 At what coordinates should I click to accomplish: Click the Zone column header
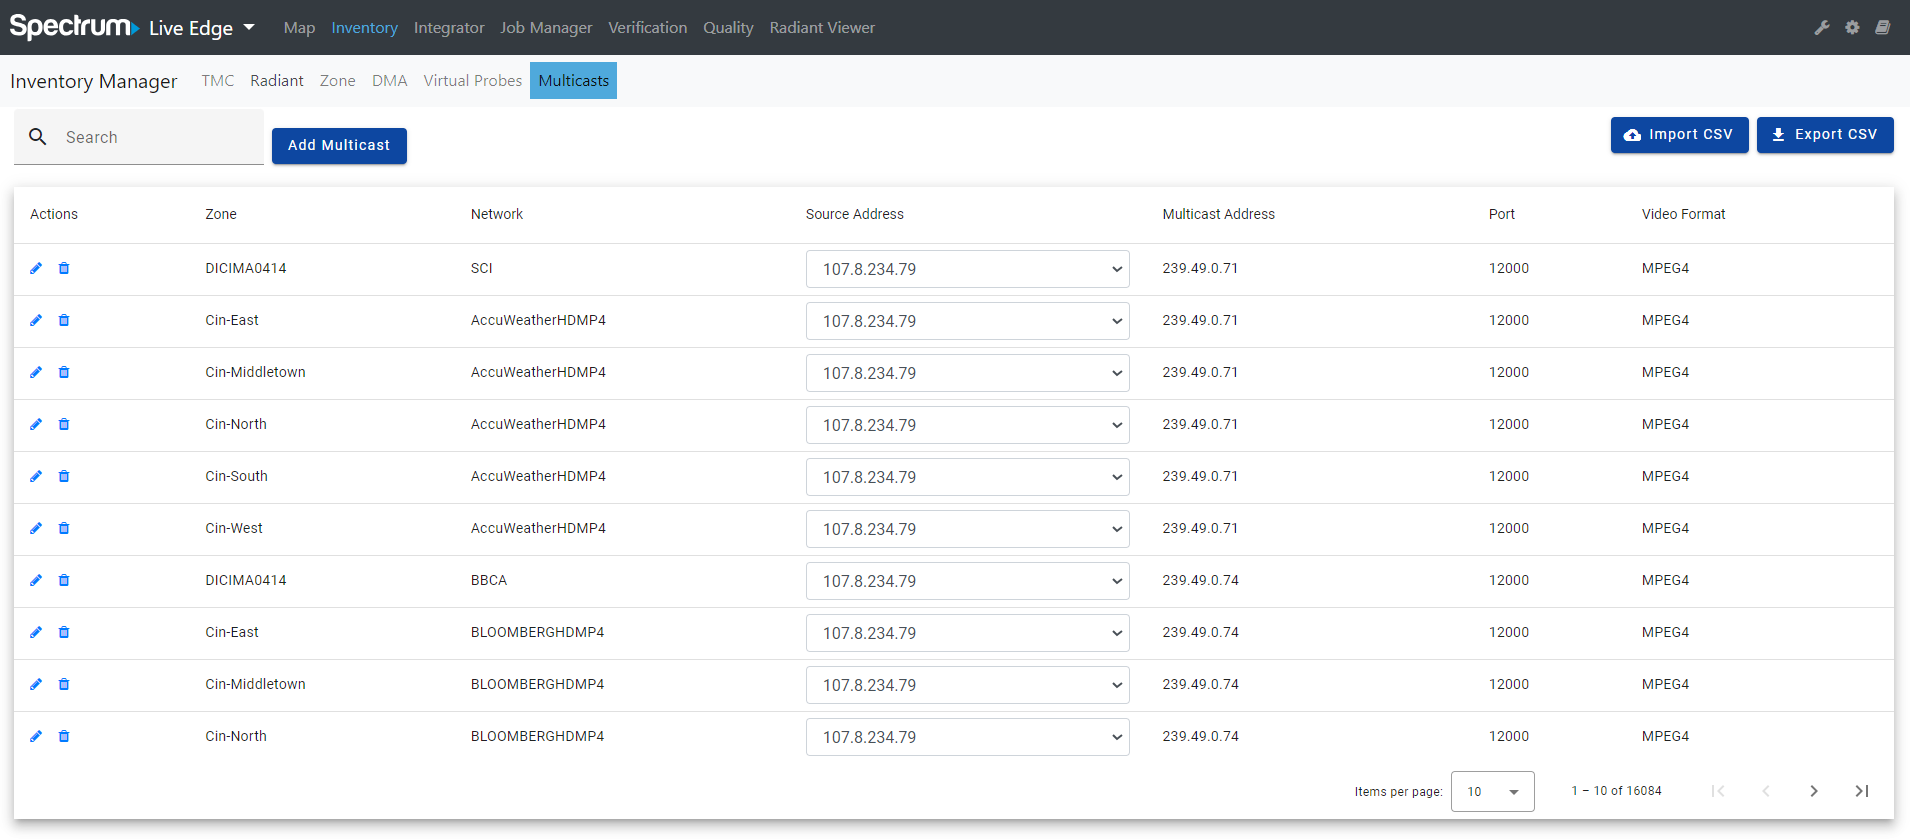pyautogui.click(x=221, y=214)
